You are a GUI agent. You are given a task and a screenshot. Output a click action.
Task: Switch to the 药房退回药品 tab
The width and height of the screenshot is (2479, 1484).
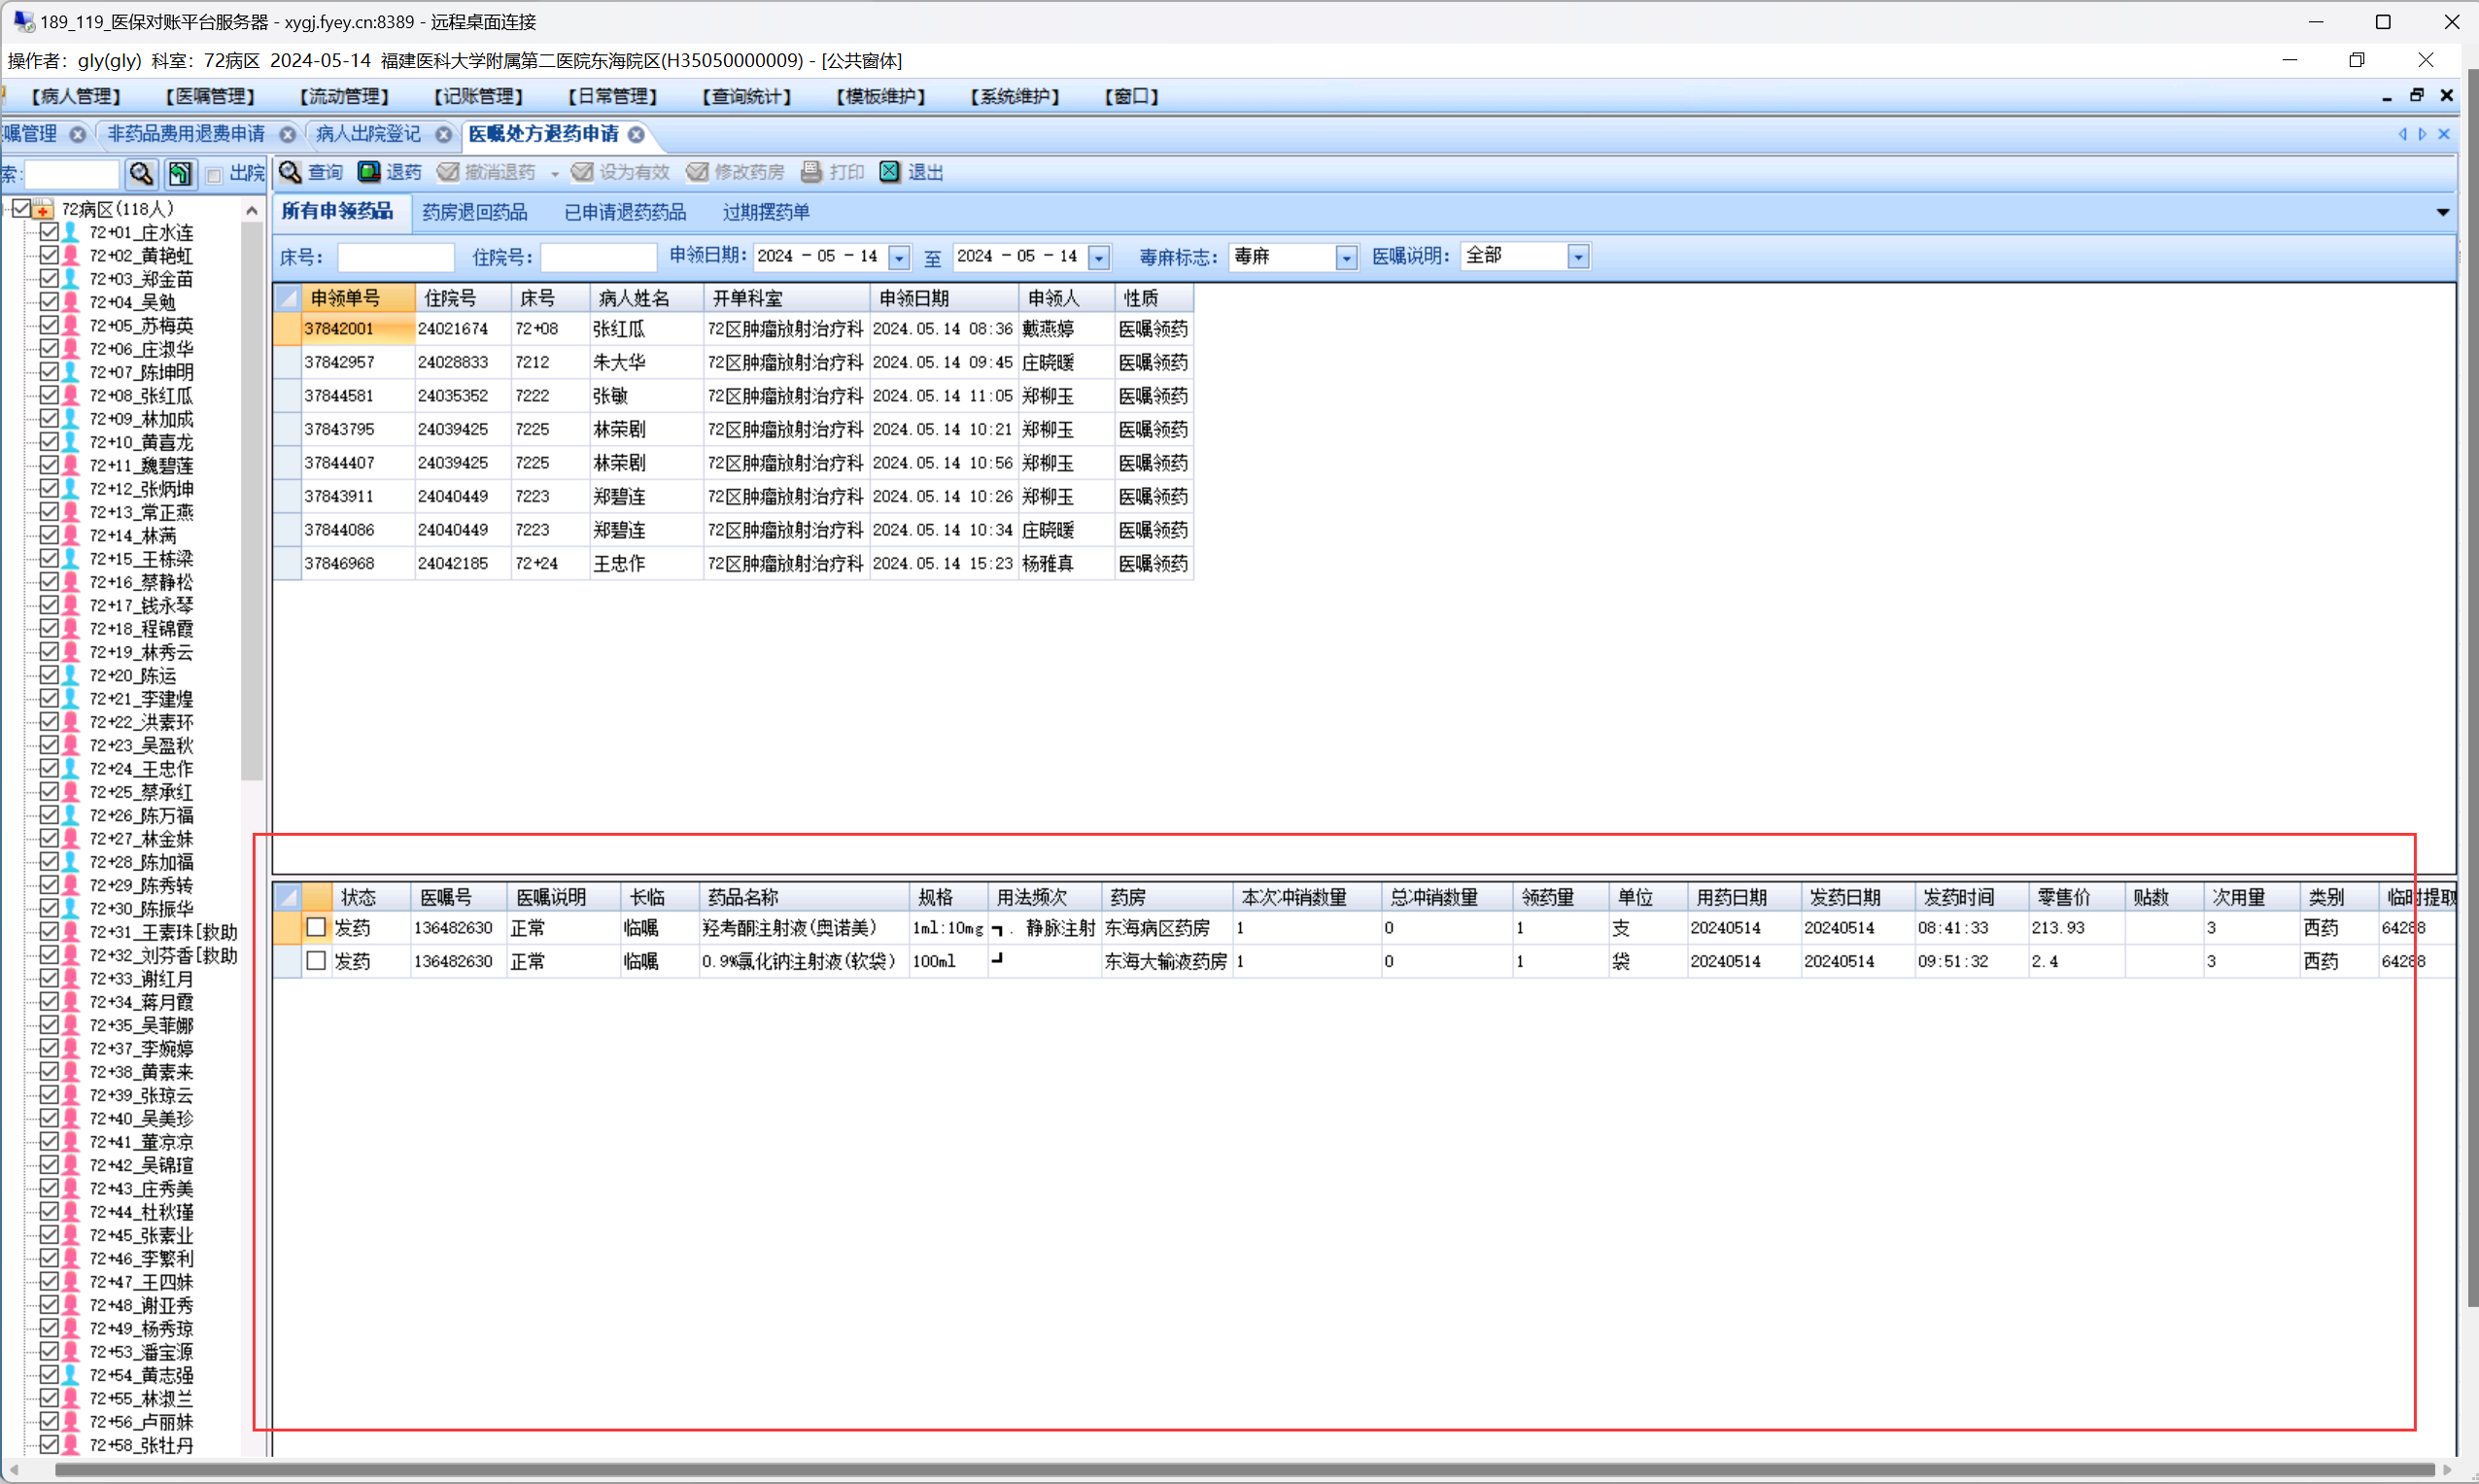[x=474, y=212]
